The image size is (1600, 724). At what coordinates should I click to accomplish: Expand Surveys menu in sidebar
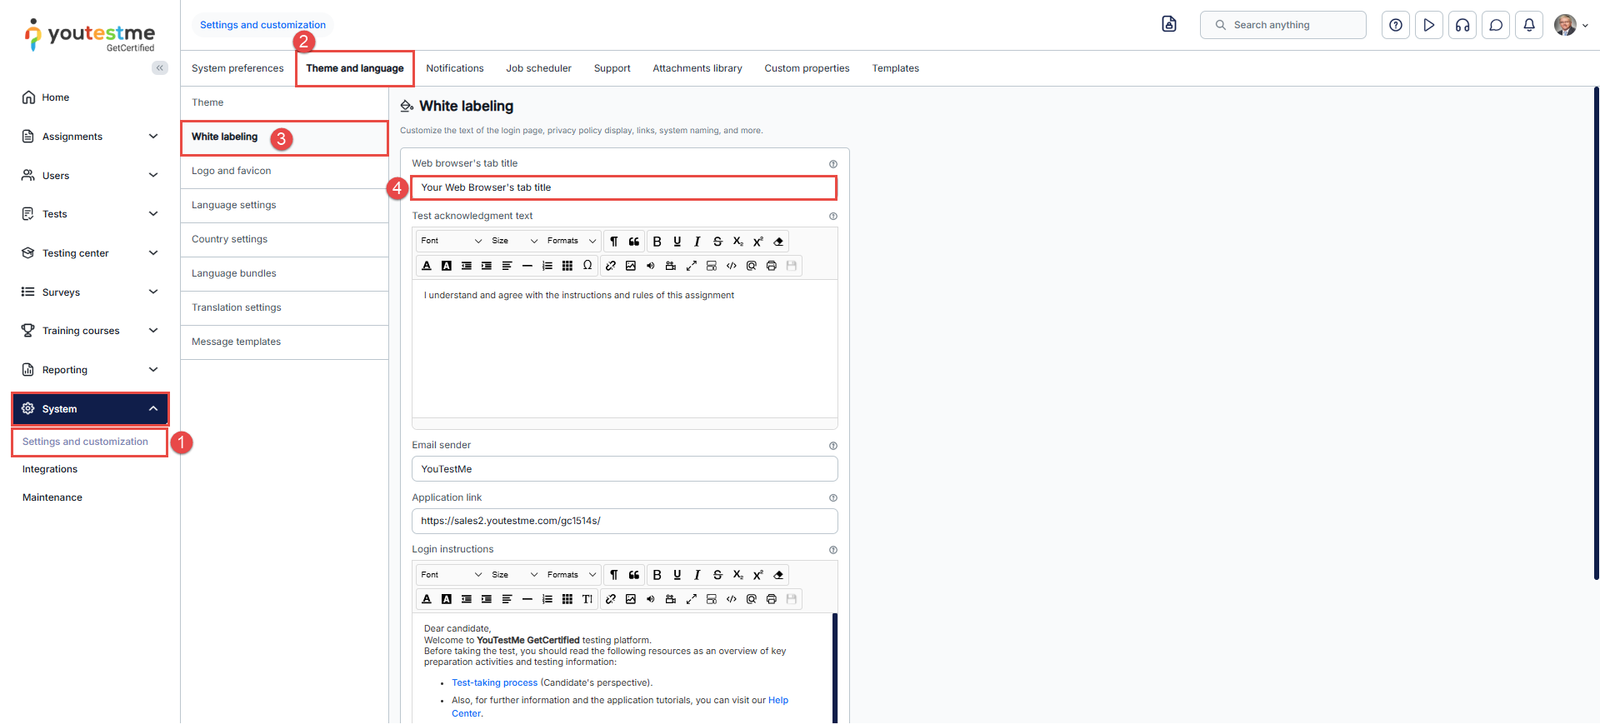click(90, 292)
